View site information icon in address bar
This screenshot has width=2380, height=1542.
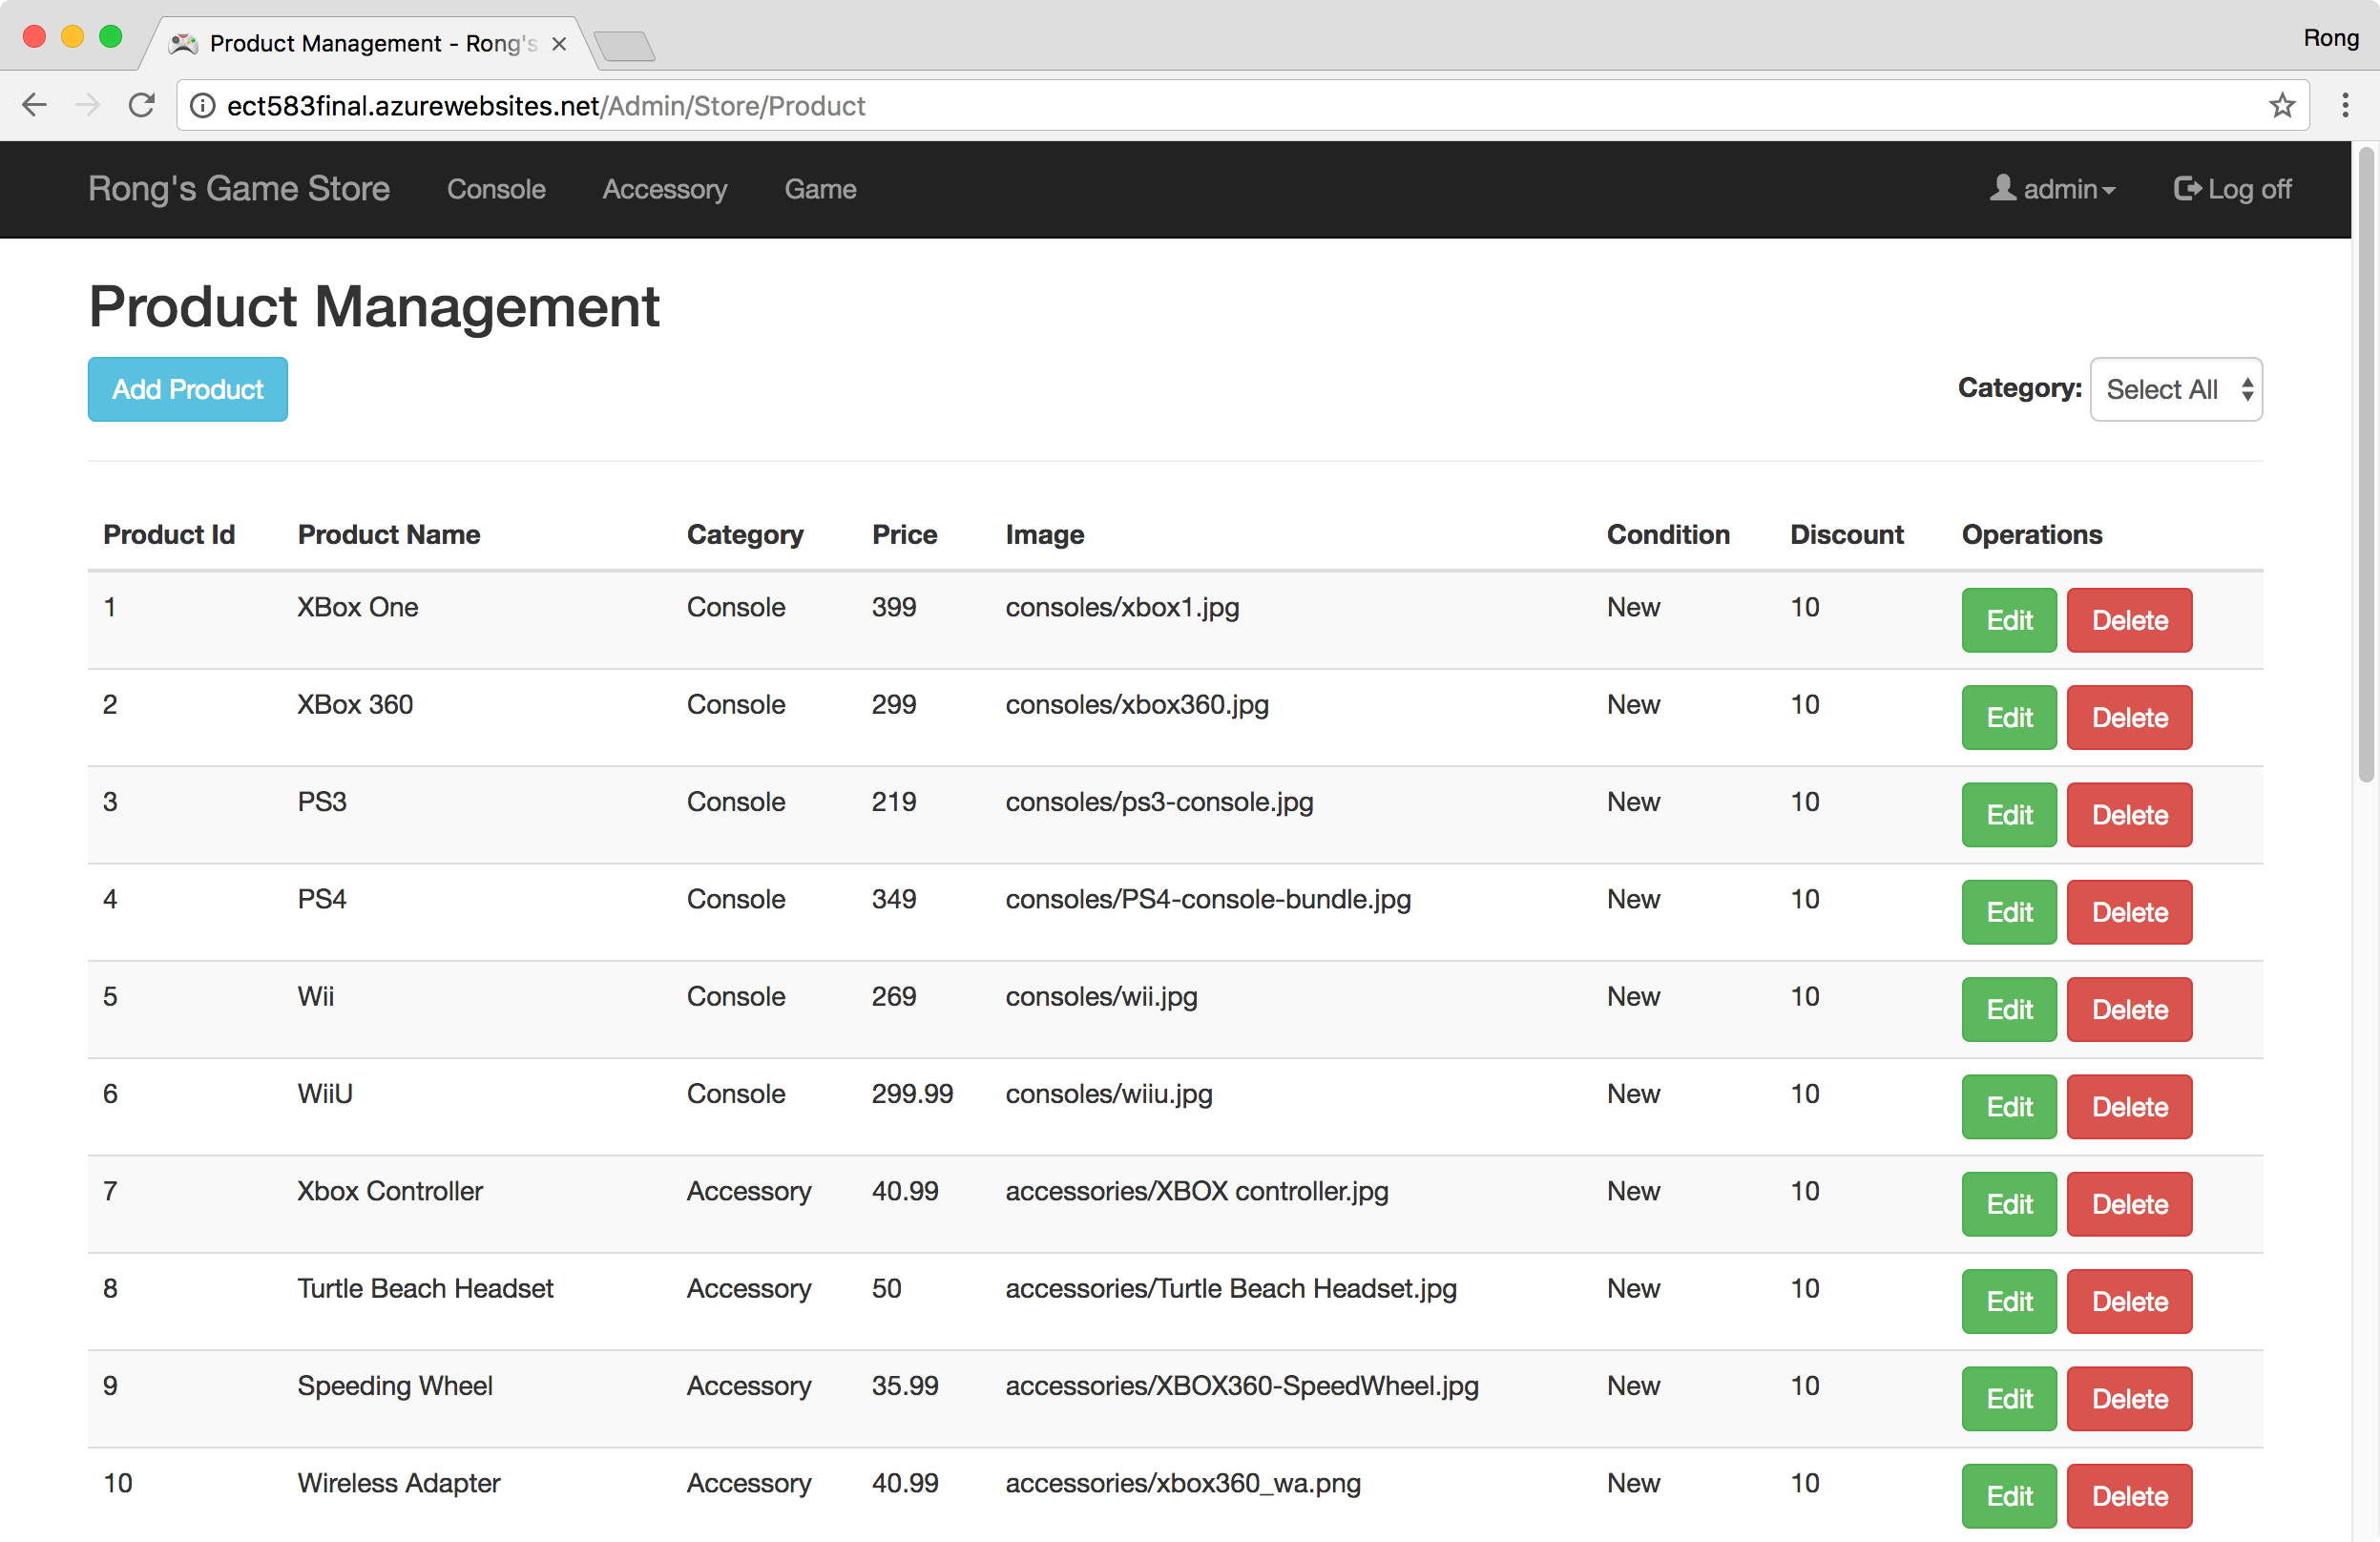(202, 105)
